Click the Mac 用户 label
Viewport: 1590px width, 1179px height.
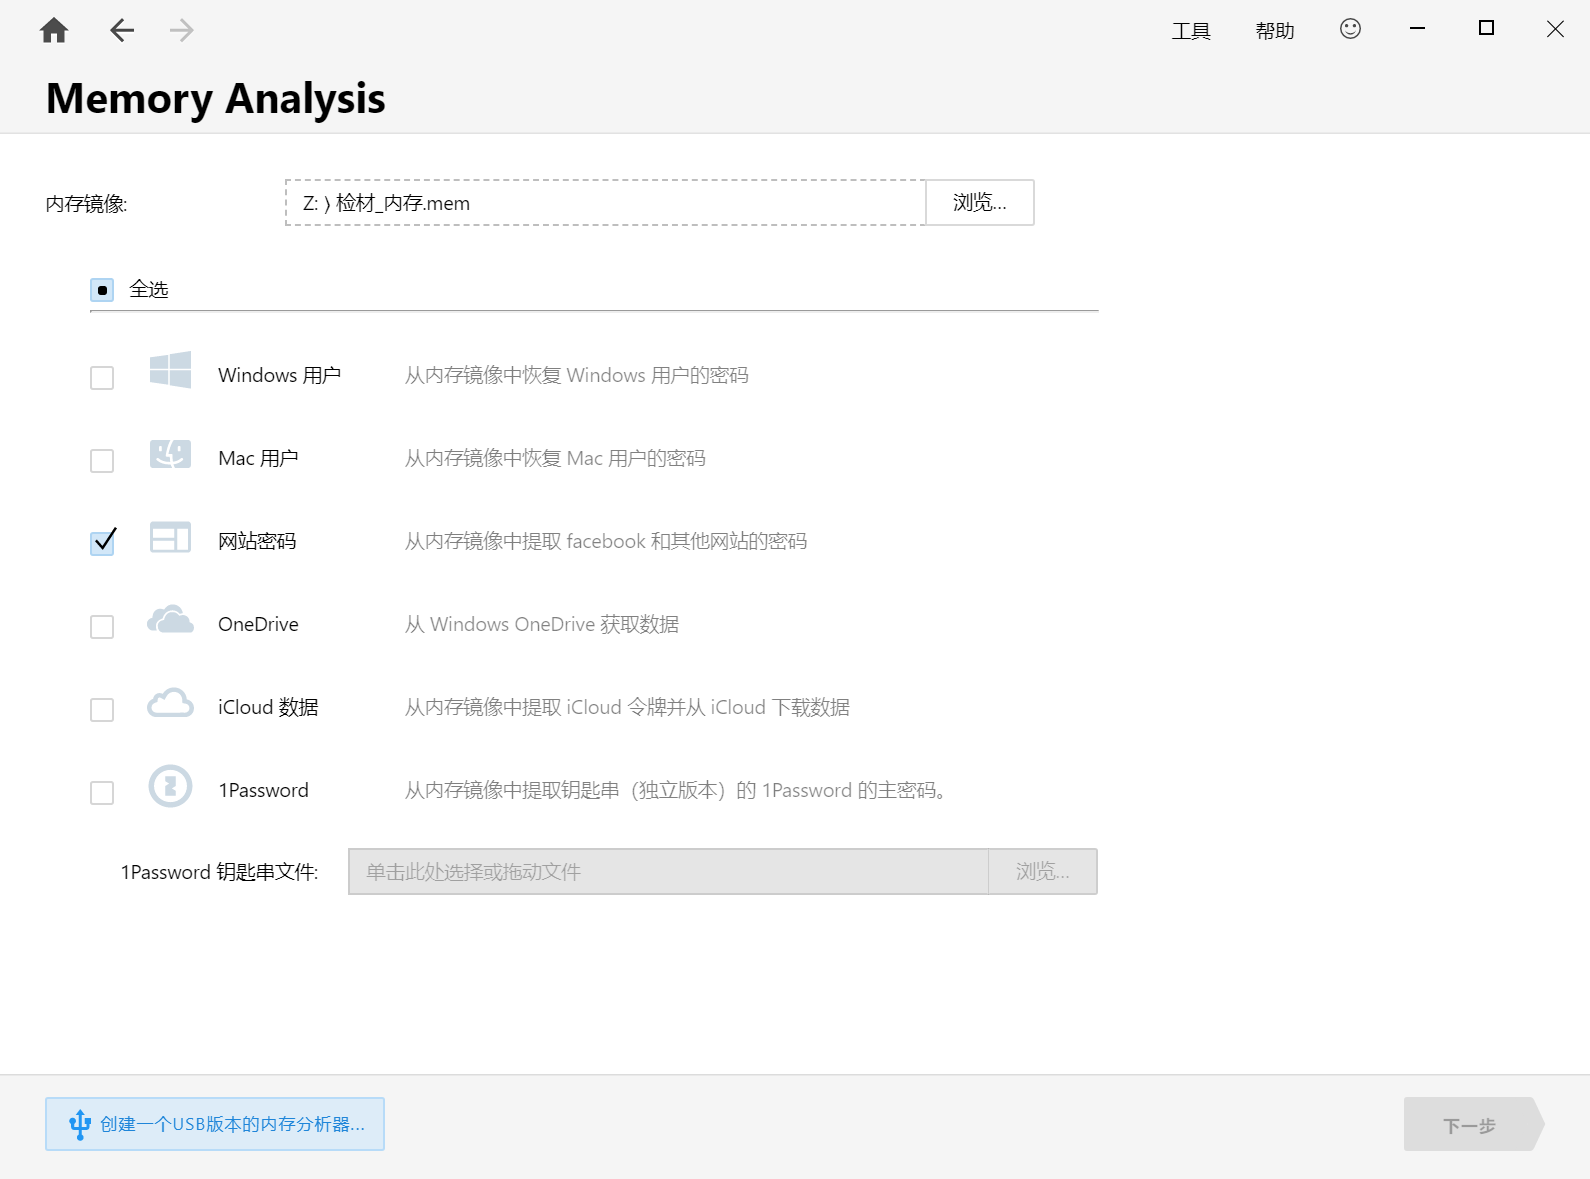[258, 459]
